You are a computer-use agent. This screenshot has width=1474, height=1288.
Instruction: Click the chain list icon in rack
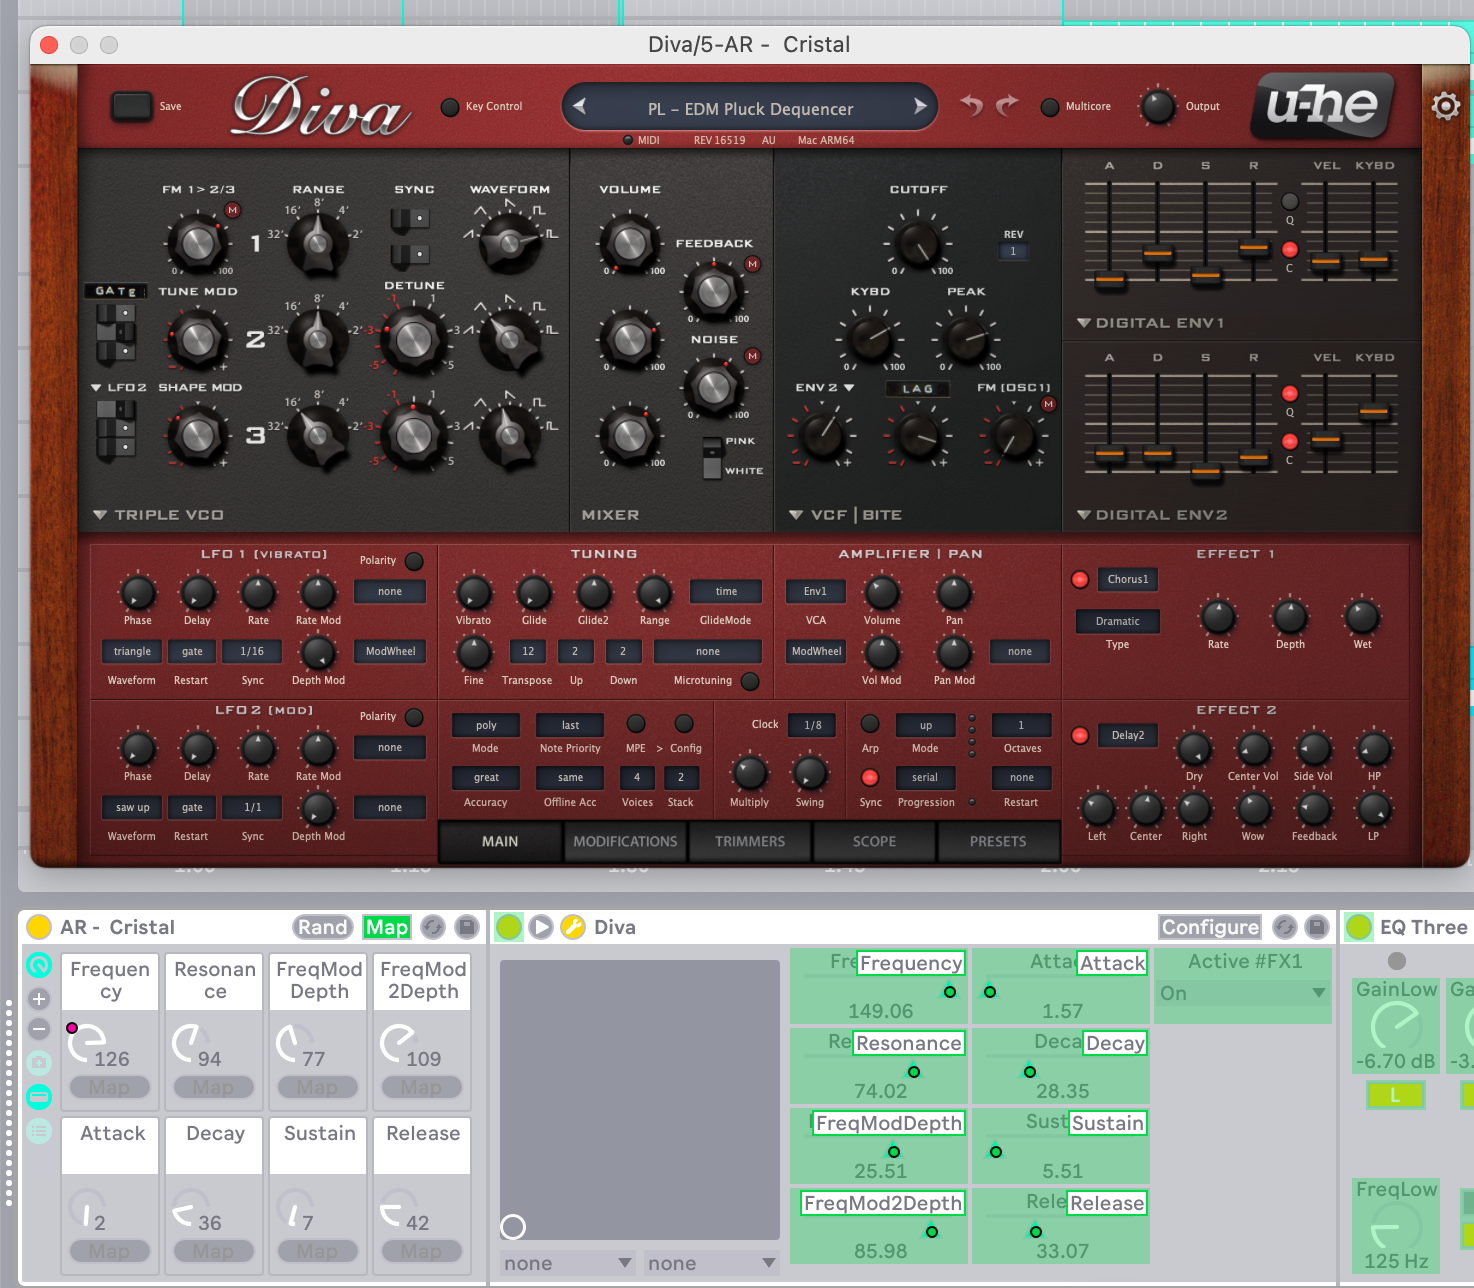point(39,1131)
